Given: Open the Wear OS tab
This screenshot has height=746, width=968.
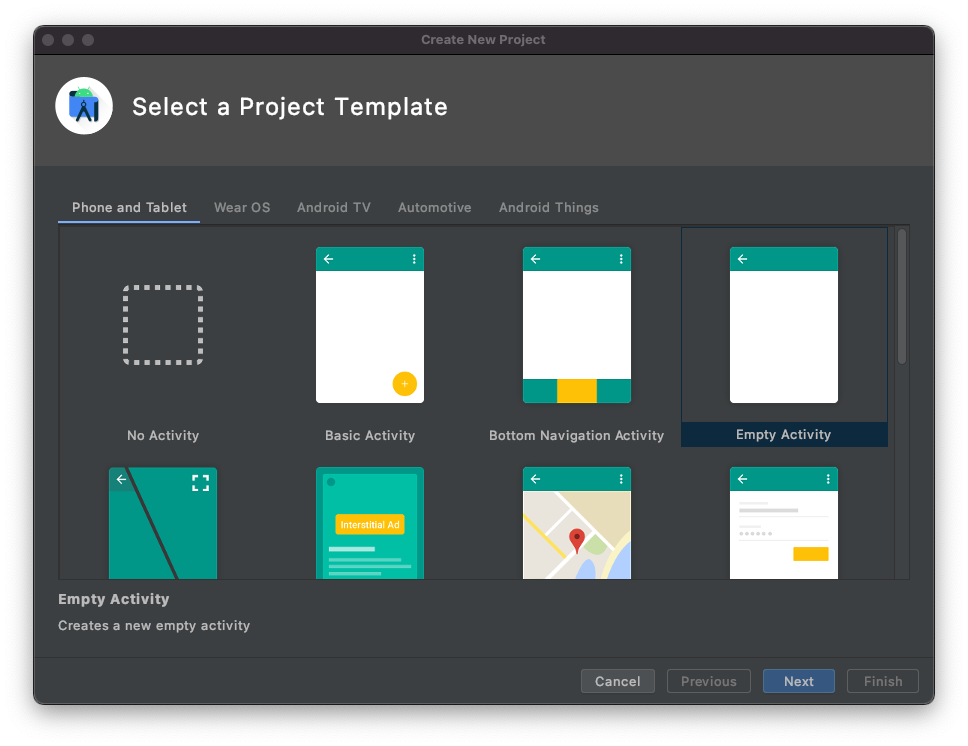Looking at the screenshot, I should coord(242,207).
